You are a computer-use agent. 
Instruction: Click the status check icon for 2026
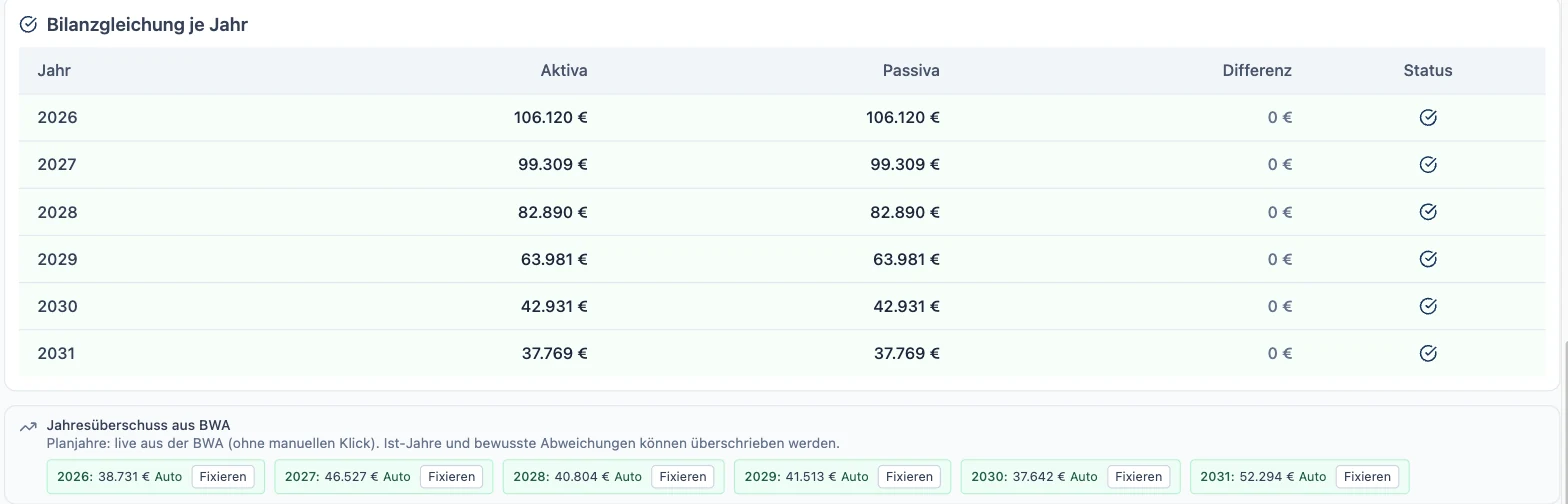click(1428, 118)
